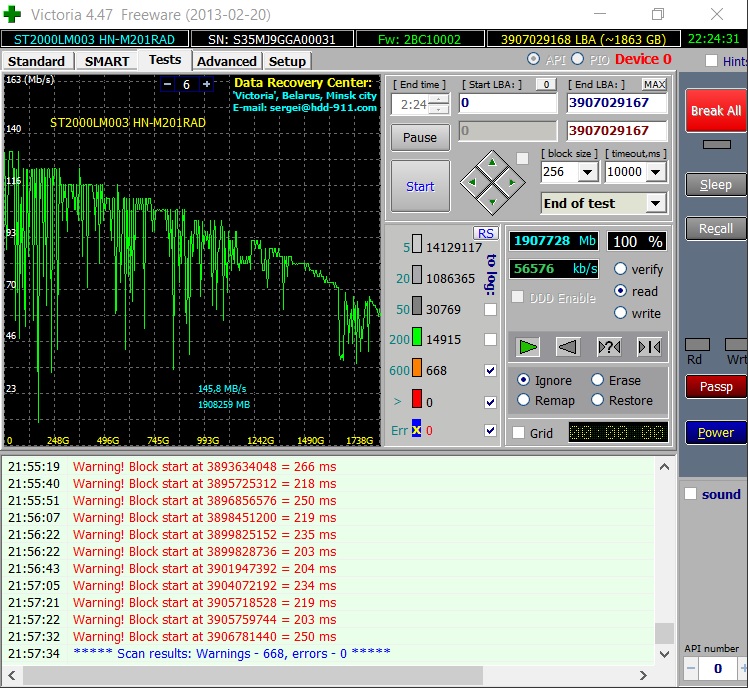
Task: Select the butterfly scan mode icon
Action: pyautogui.click(x=648, y=346)
